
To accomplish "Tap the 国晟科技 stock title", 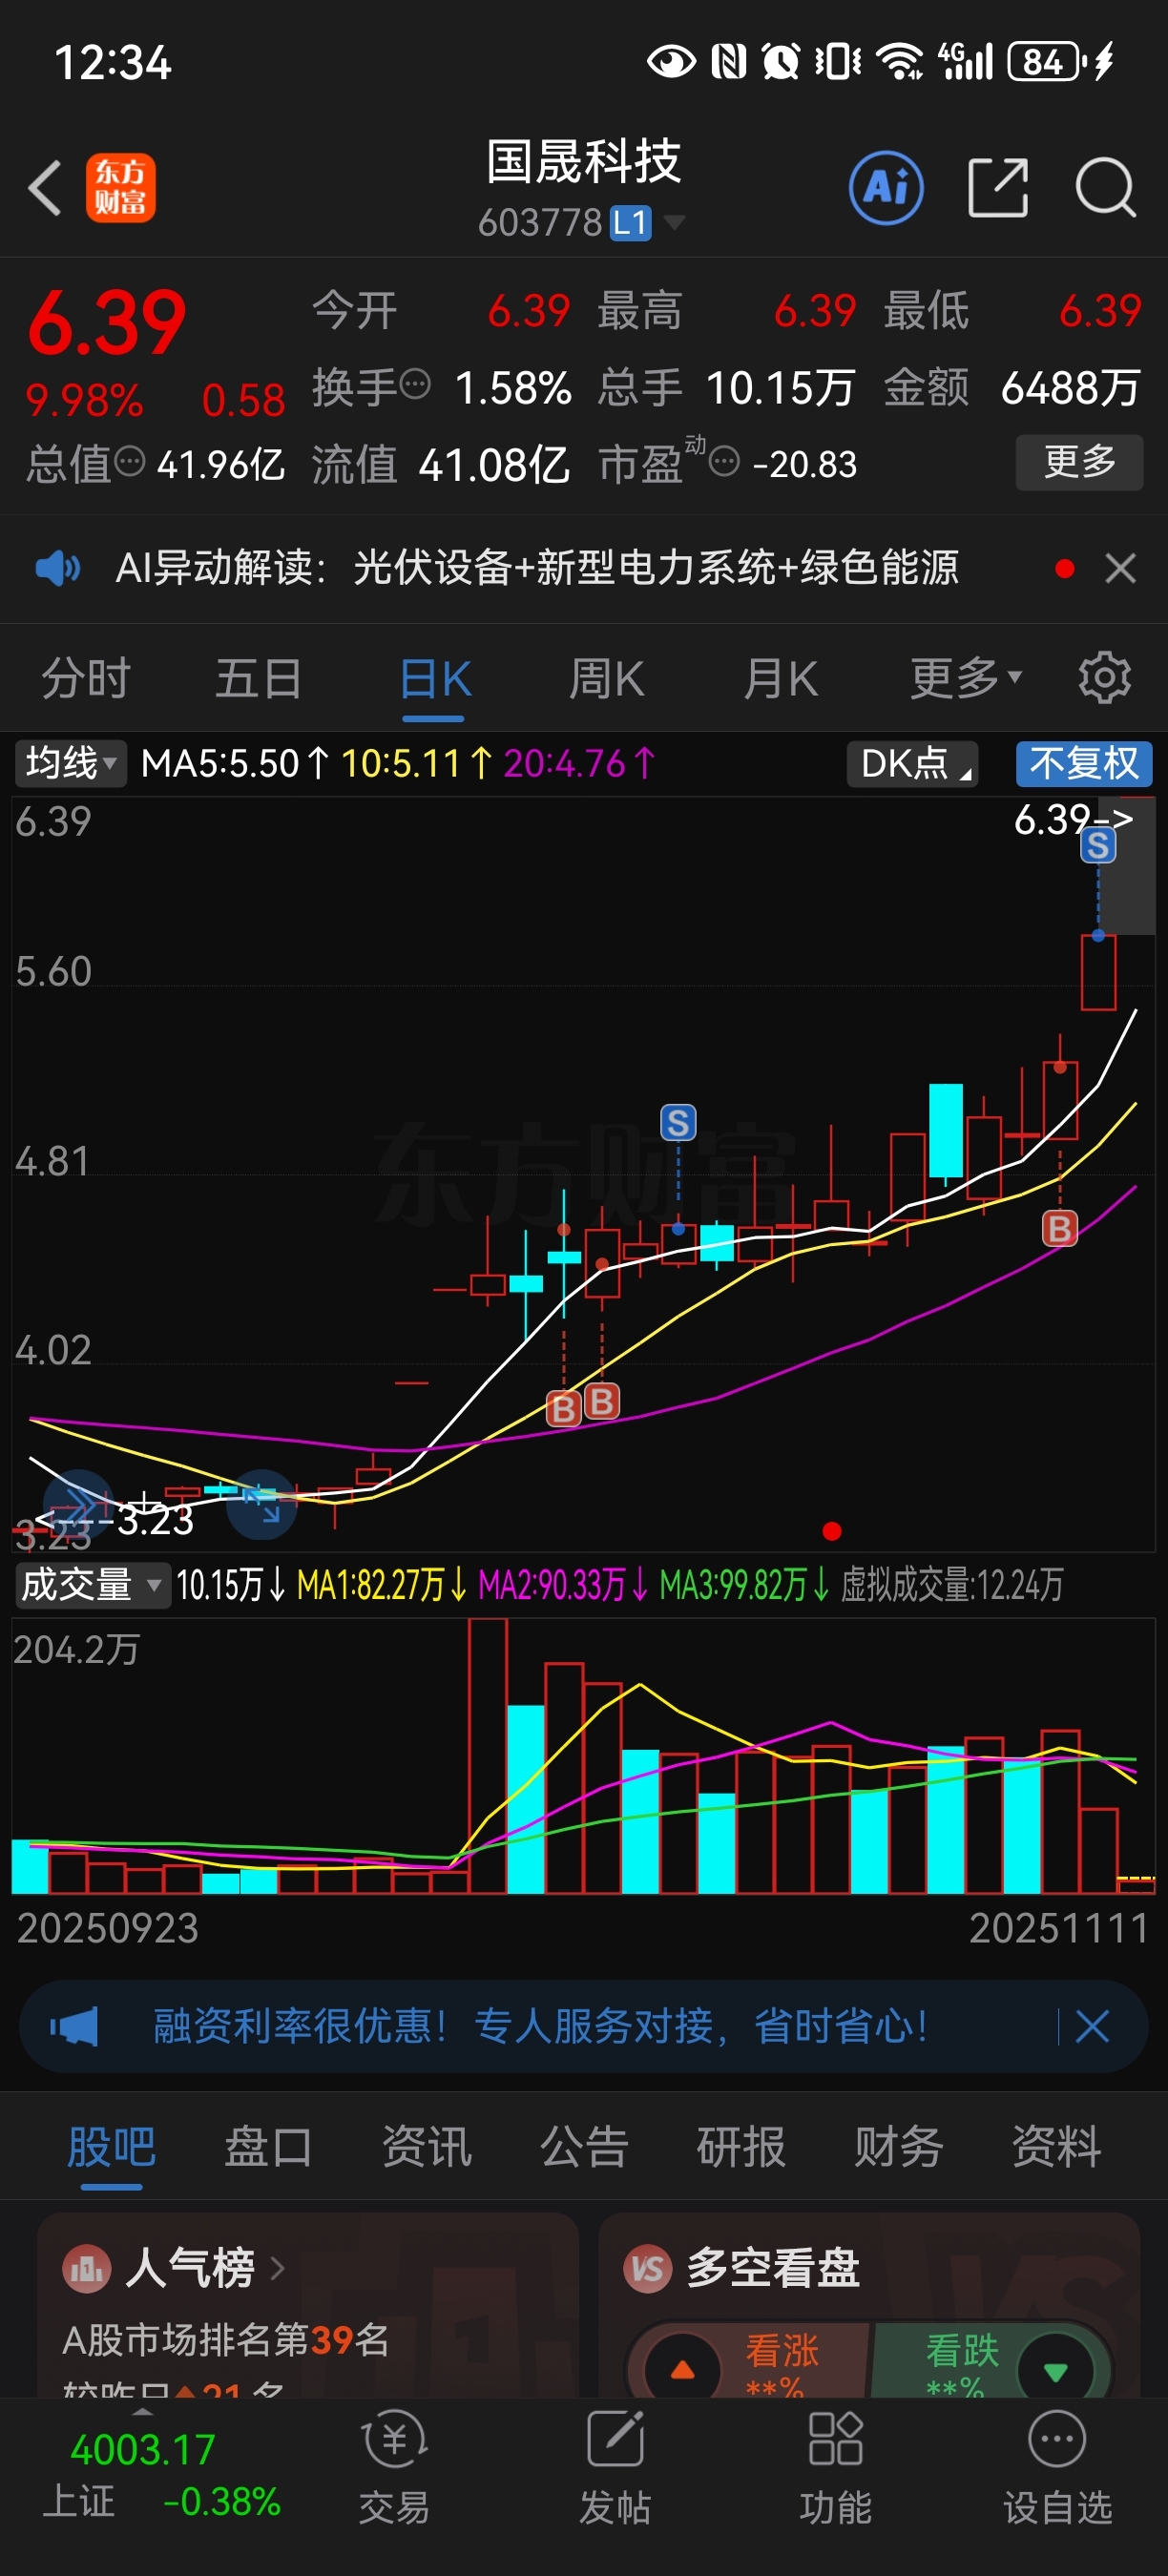I will 583,162.
